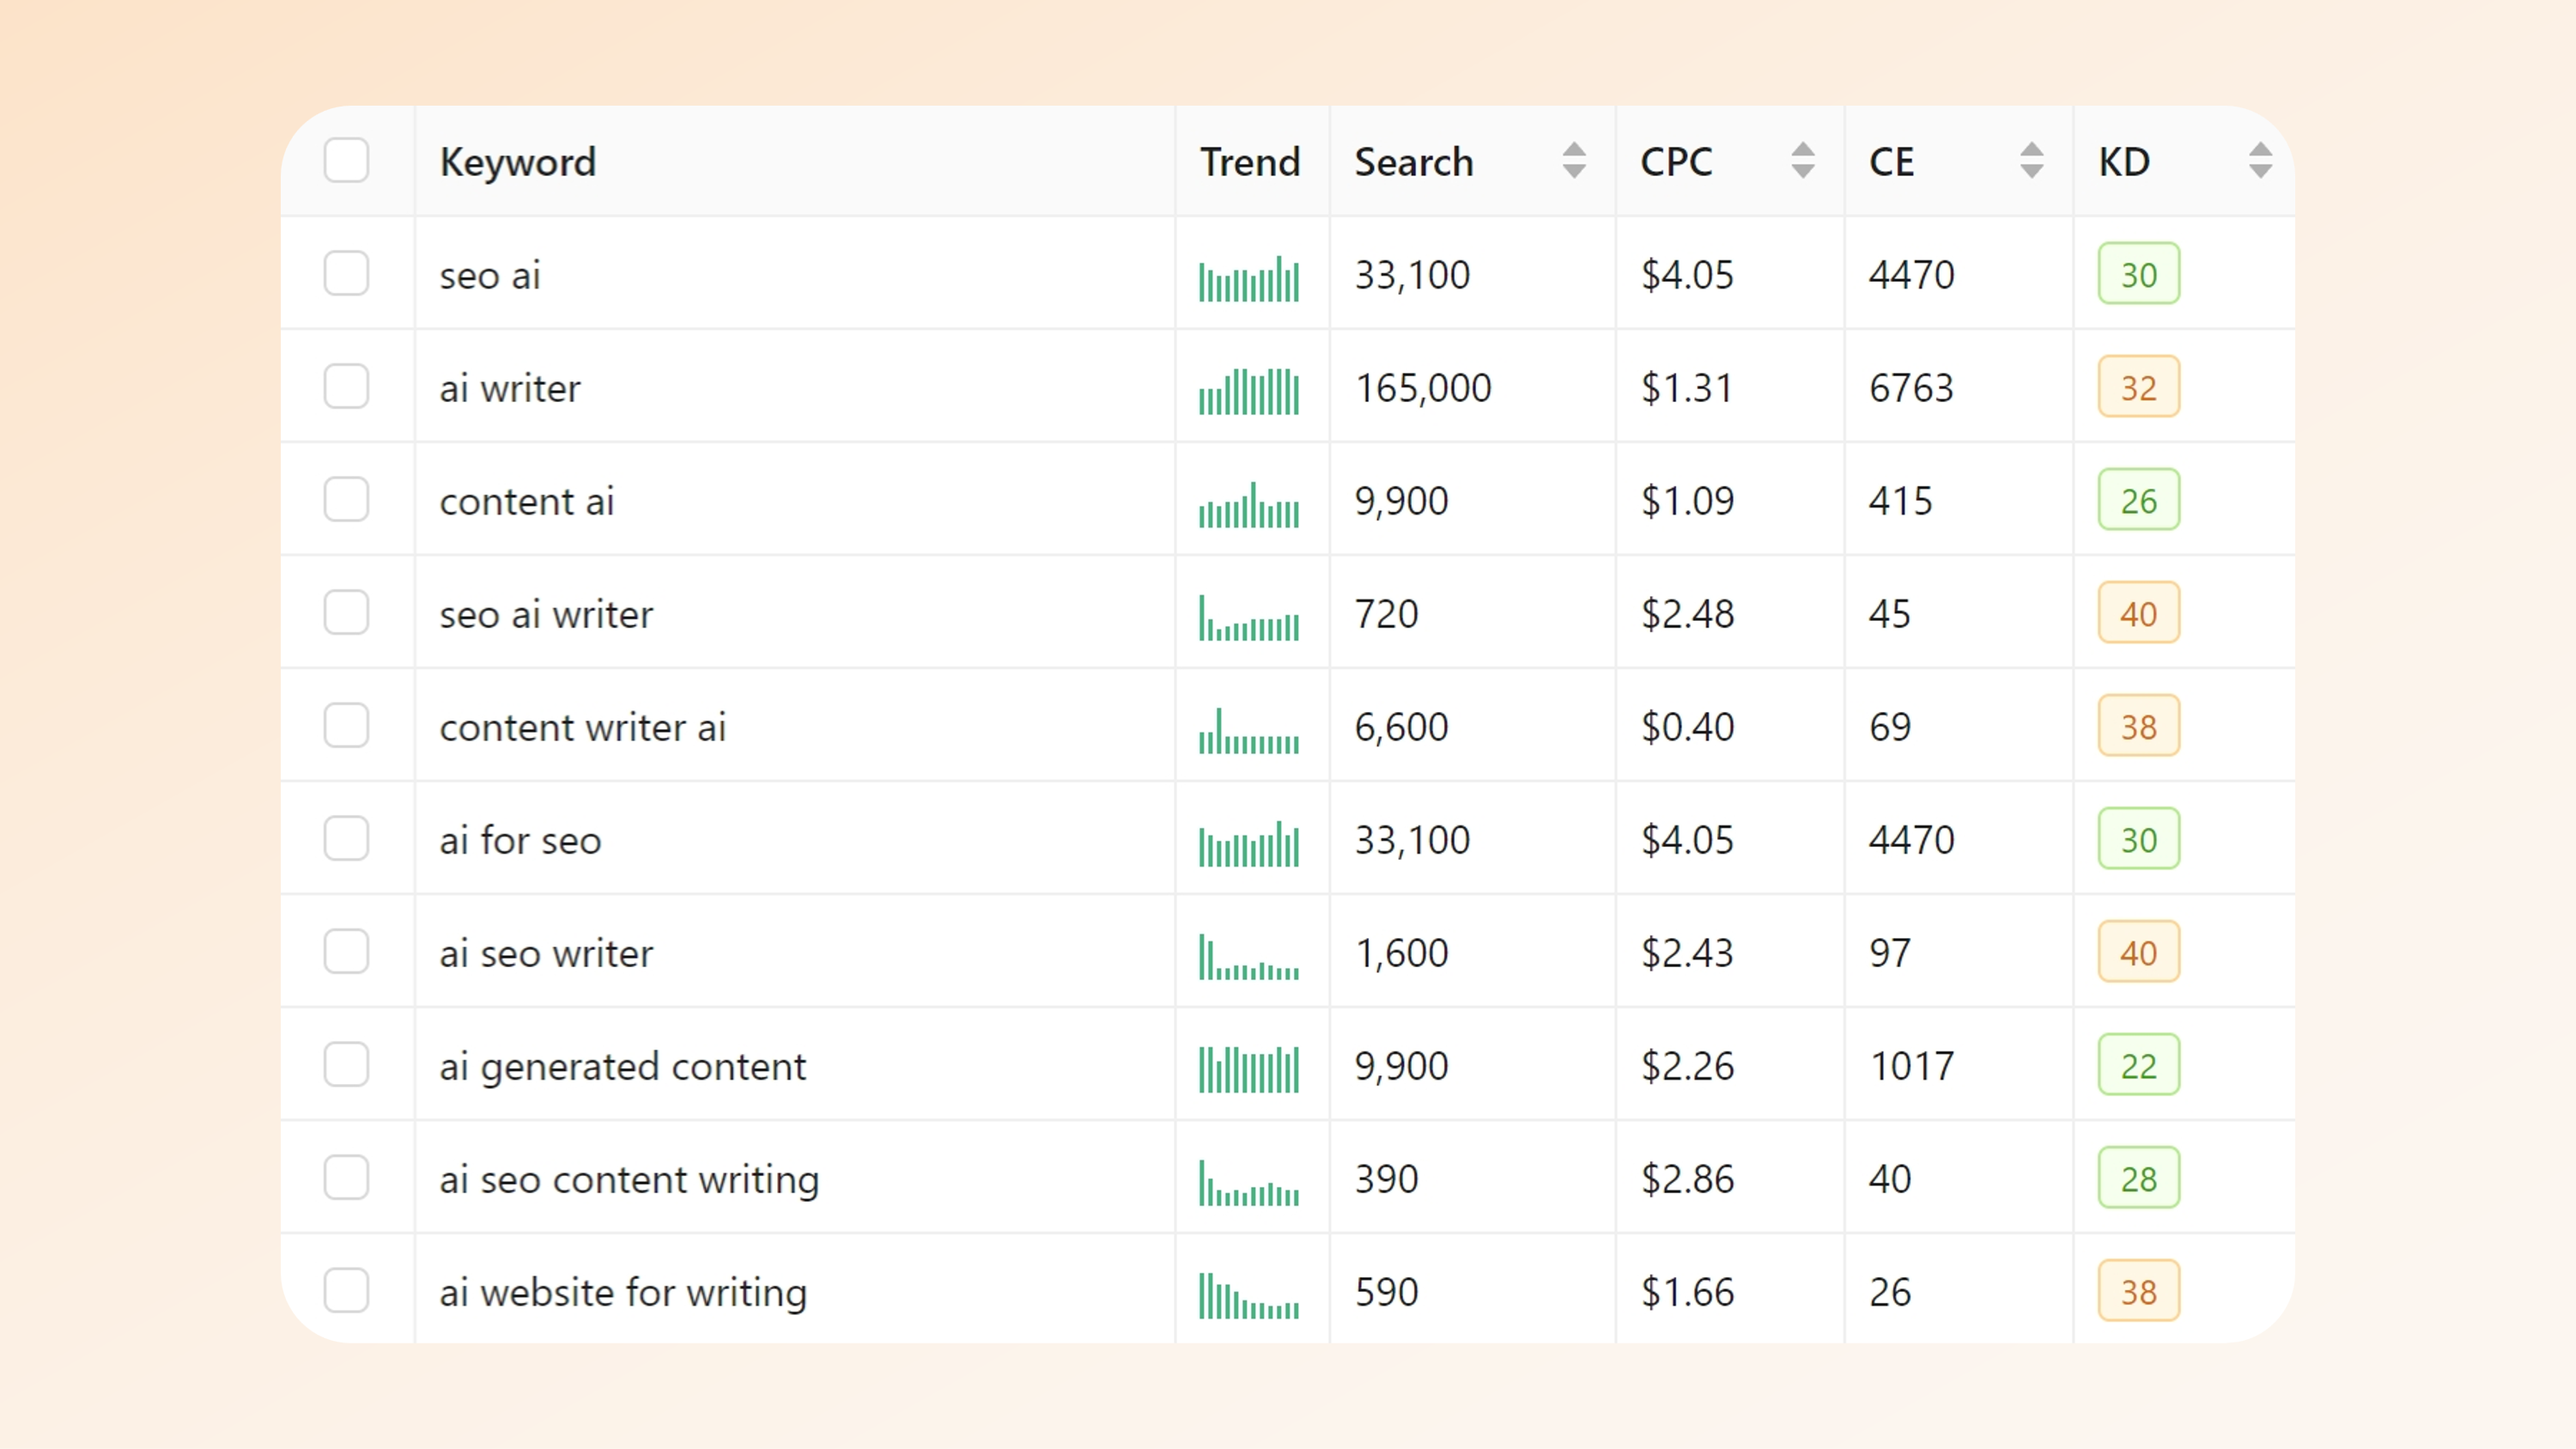2576x1449 pixels.
Task: Open the ai seo writer keyword
Action: tap(546, 953)
